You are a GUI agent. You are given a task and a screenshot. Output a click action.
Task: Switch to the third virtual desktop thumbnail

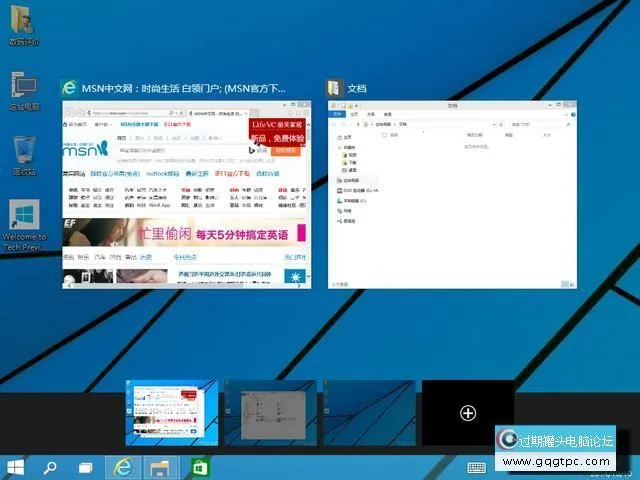(x=368, y=413)
